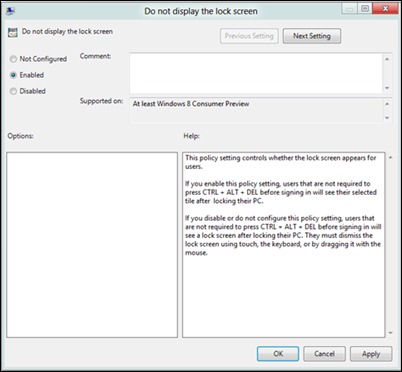Click the 'Help:' label

[x=191, y=136]
